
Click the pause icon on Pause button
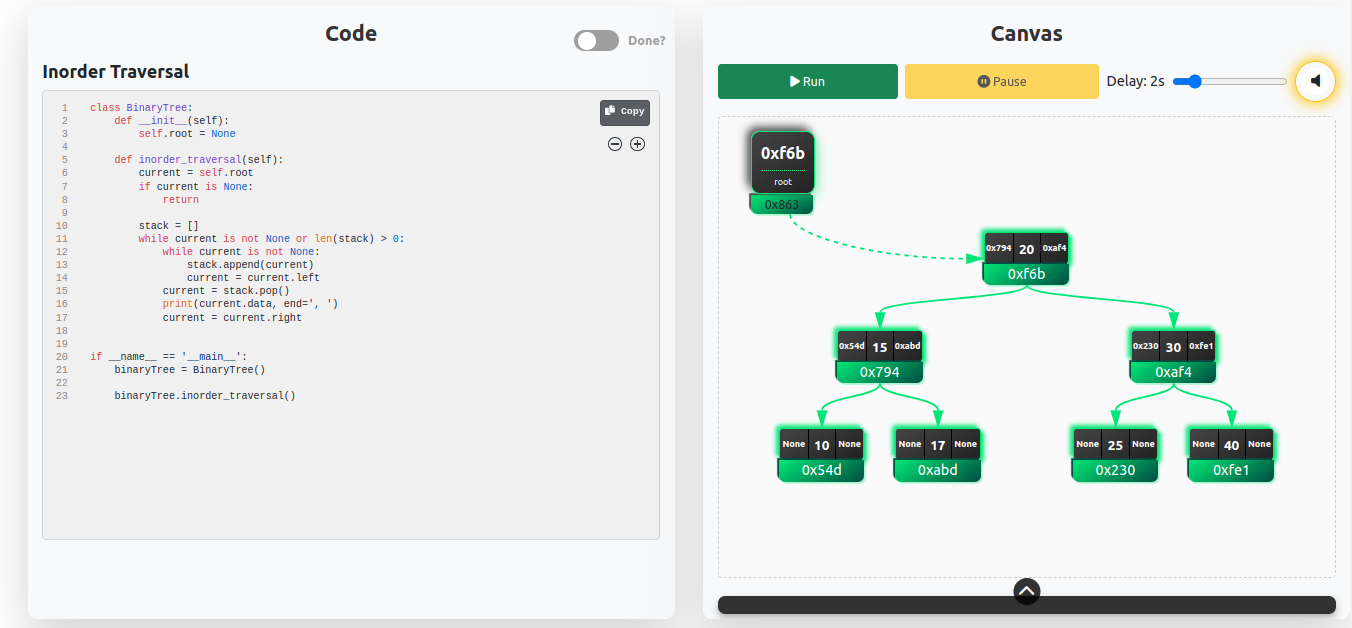tap(981, 81)
